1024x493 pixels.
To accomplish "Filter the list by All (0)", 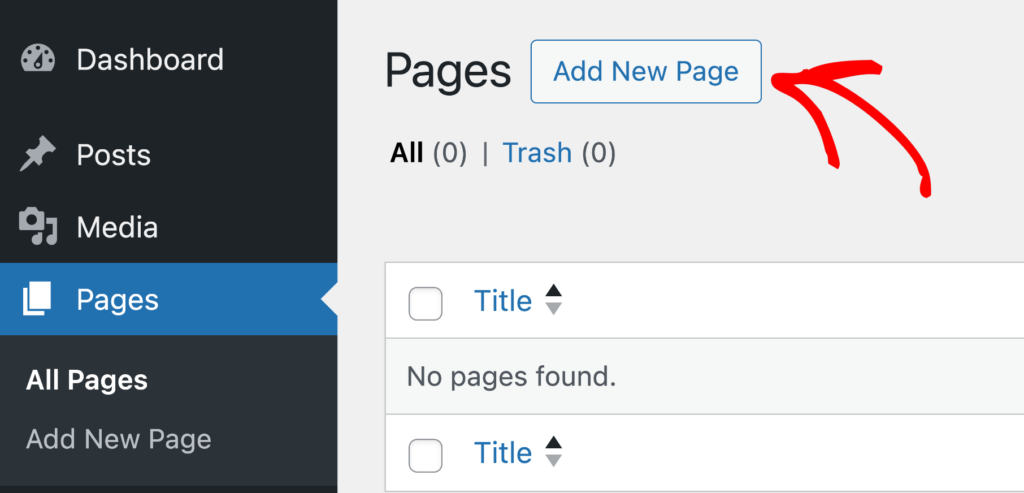I will 428,153.
